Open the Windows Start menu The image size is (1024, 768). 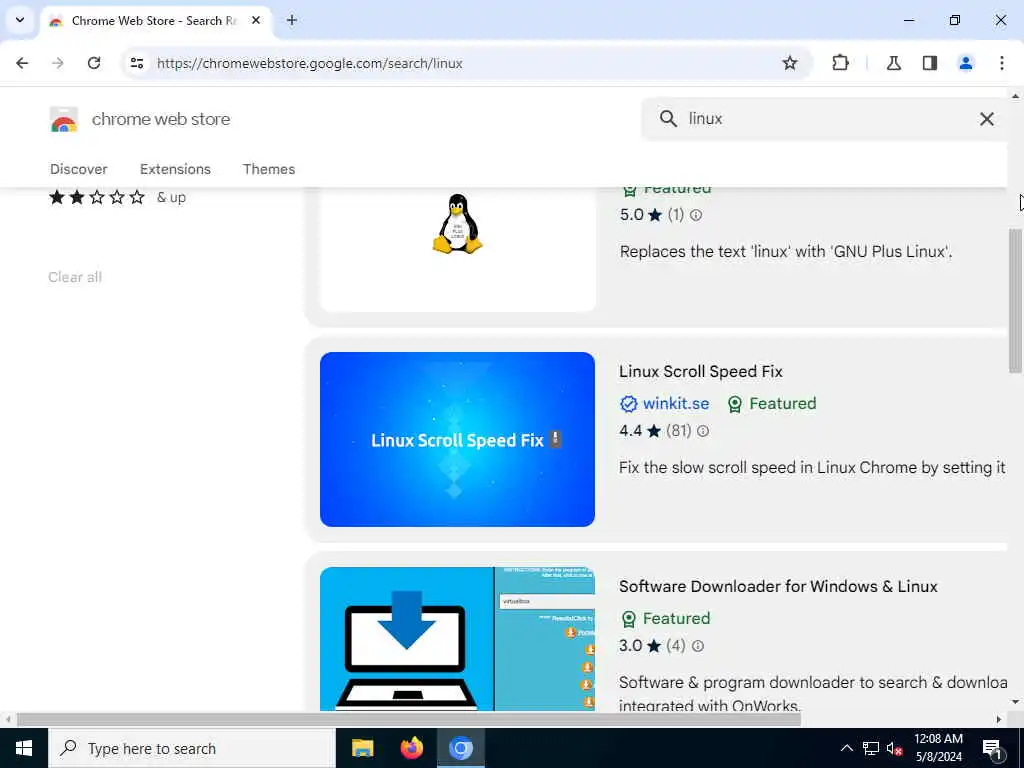[x=24, y=748]
